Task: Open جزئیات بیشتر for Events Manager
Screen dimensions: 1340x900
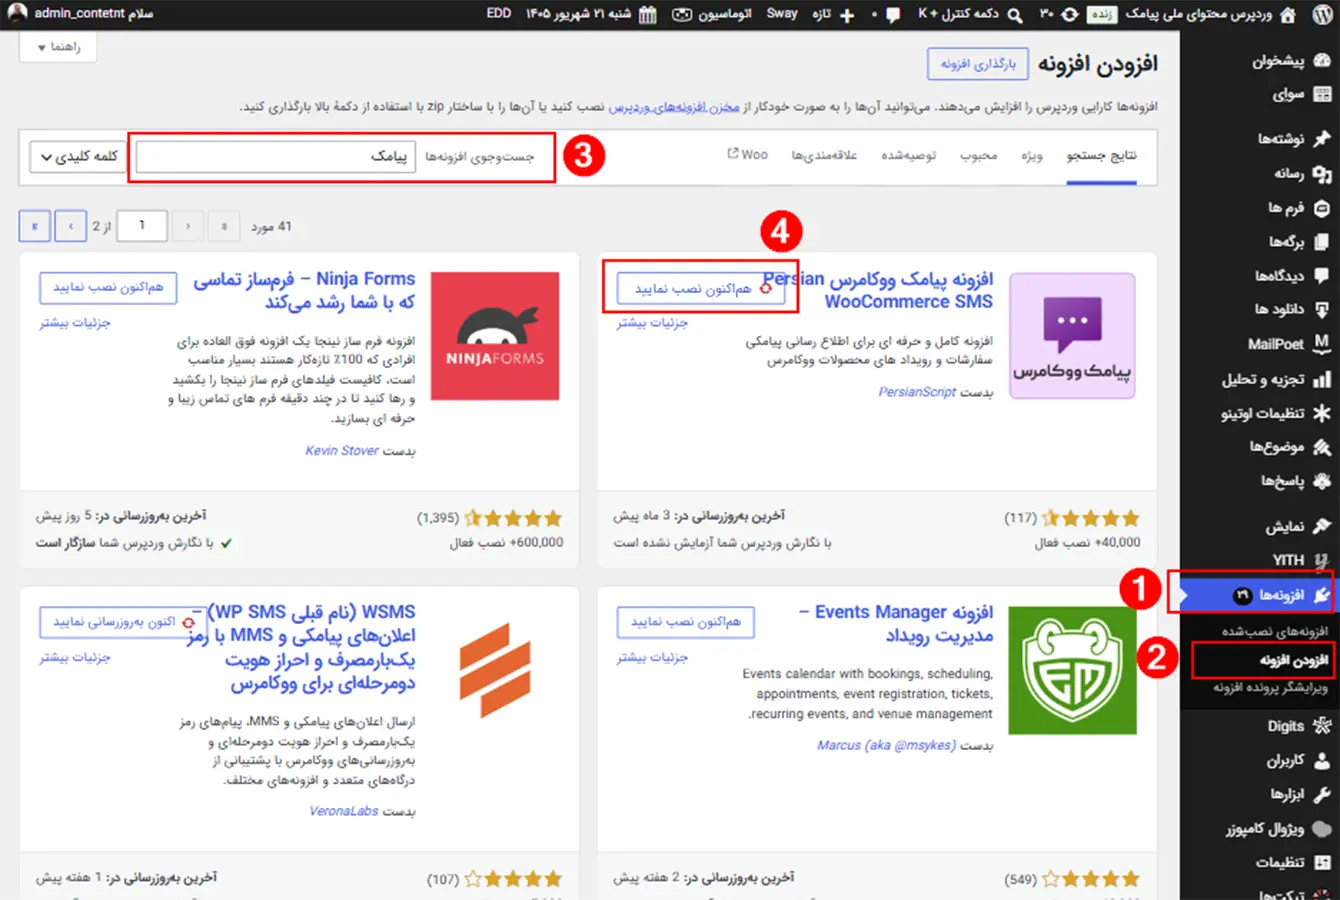Action: coord(652,658)
